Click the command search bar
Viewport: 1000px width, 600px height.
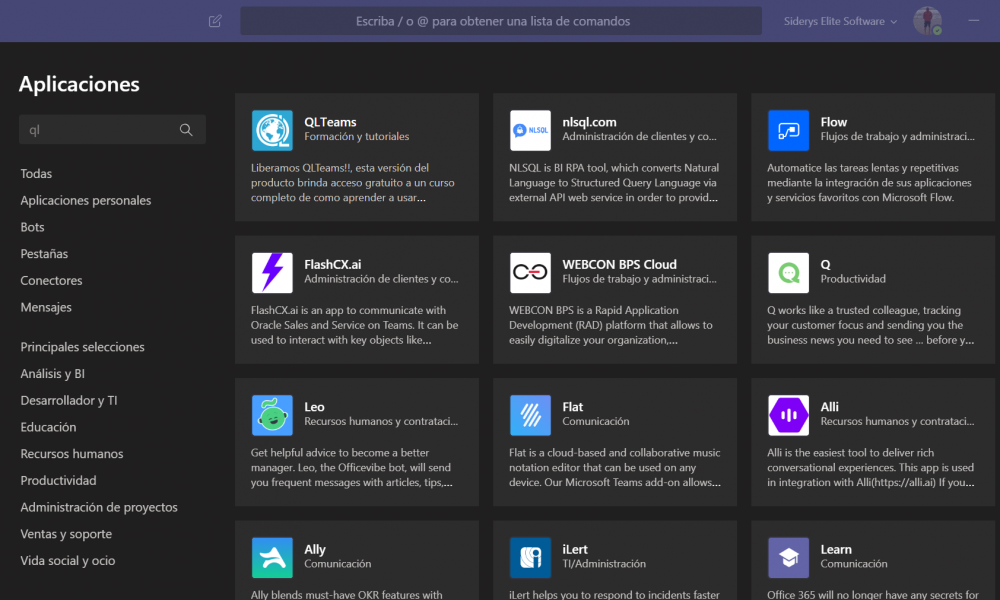click(x=501, y=21)
